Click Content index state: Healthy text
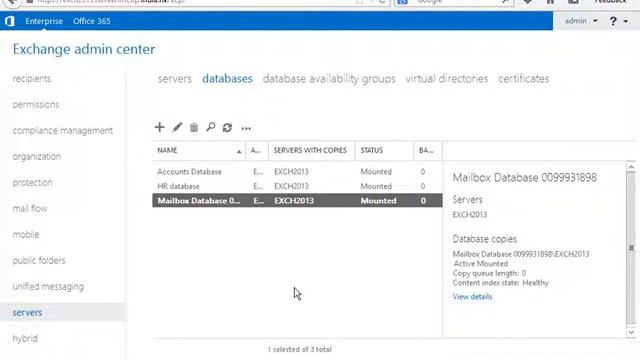The width and height of the screenshot is (640, 360). point(500,283)
